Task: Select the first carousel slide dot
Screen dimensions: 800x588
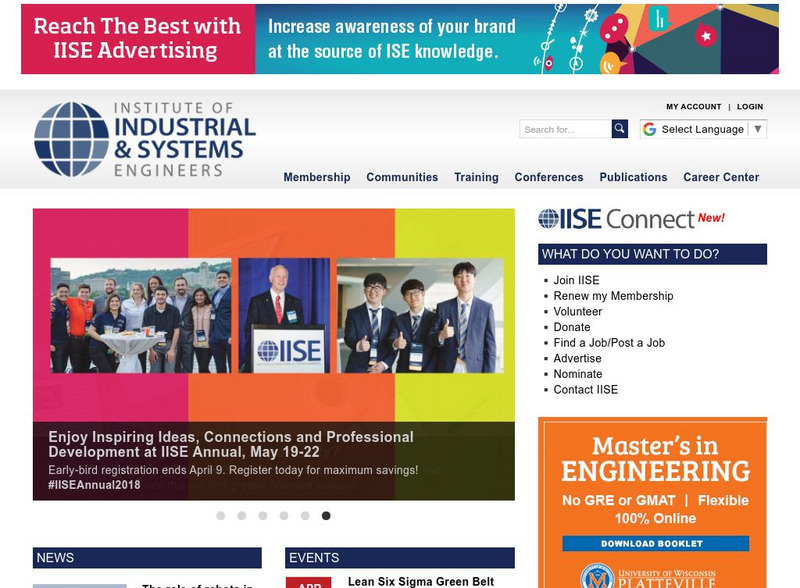Action: (x=220, y=516)
